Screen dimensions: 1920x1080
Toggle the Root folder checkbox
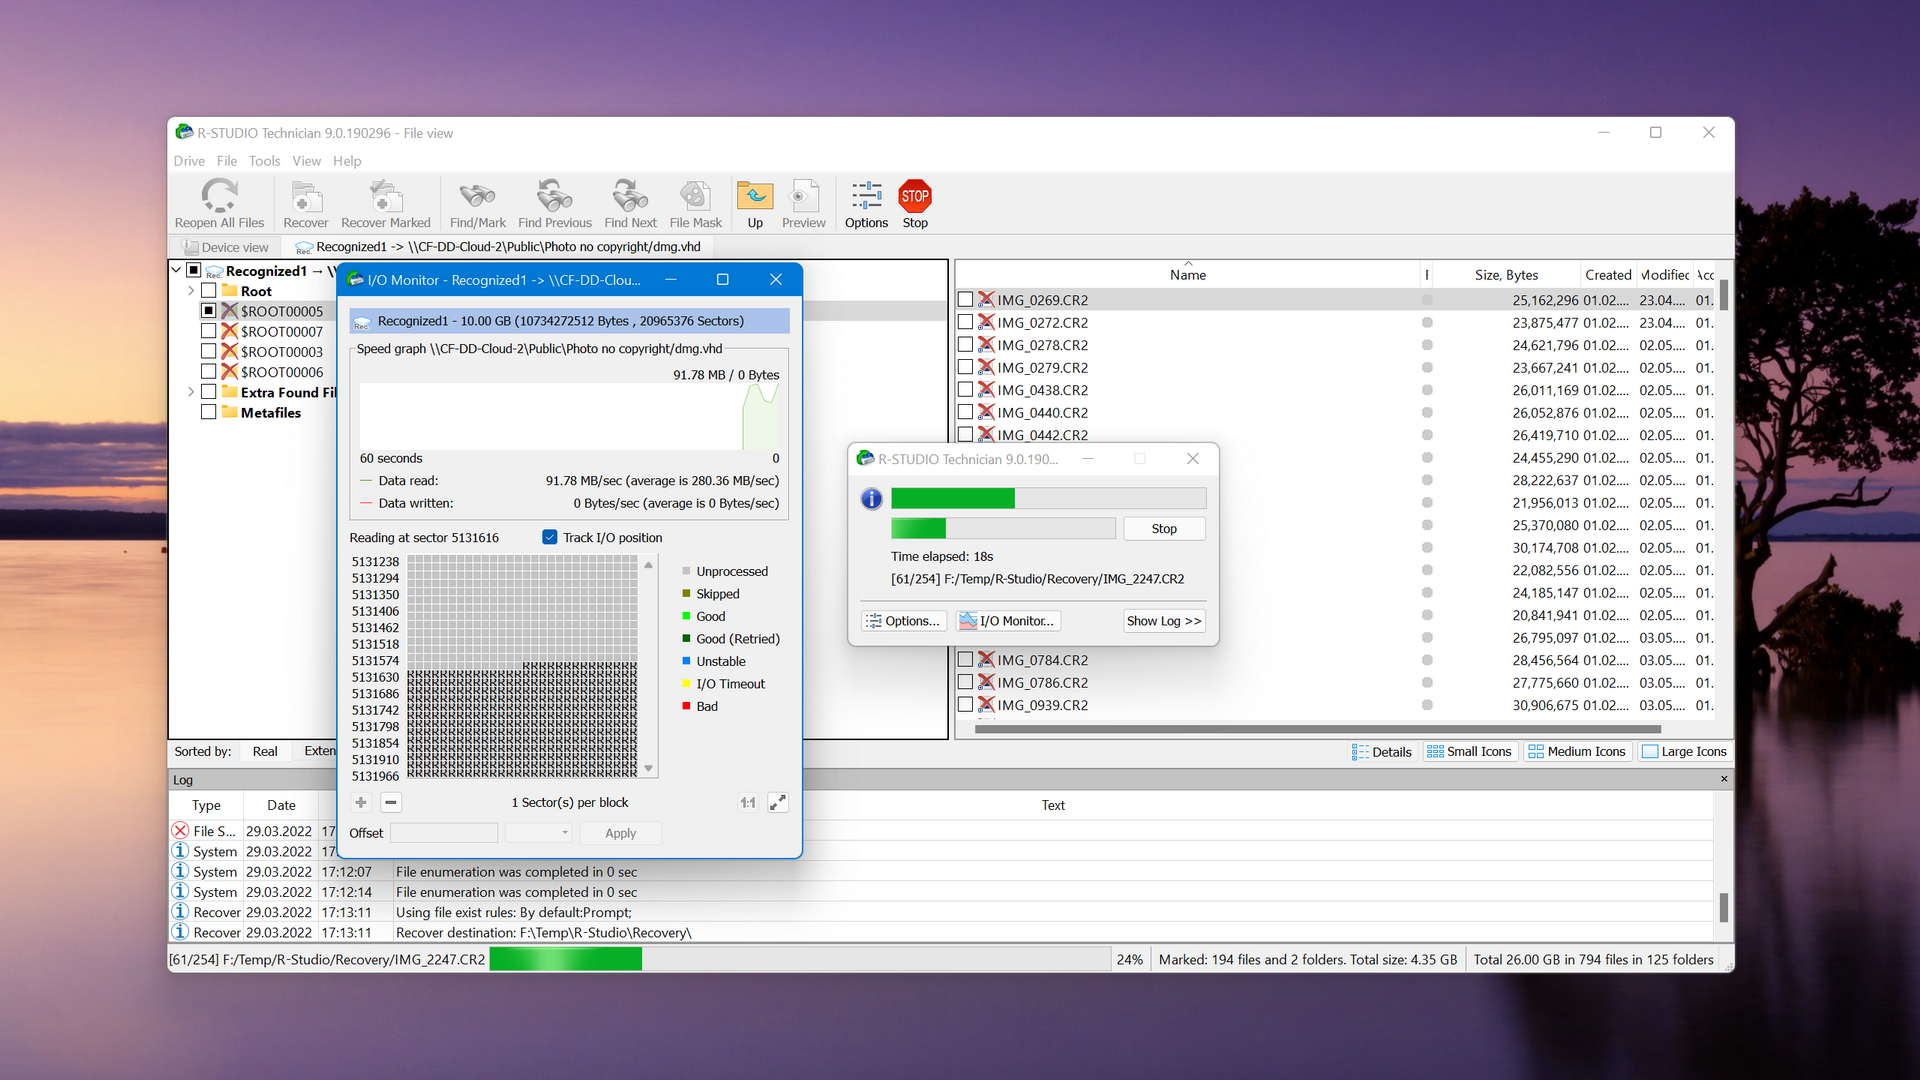(x=208, y=291)
